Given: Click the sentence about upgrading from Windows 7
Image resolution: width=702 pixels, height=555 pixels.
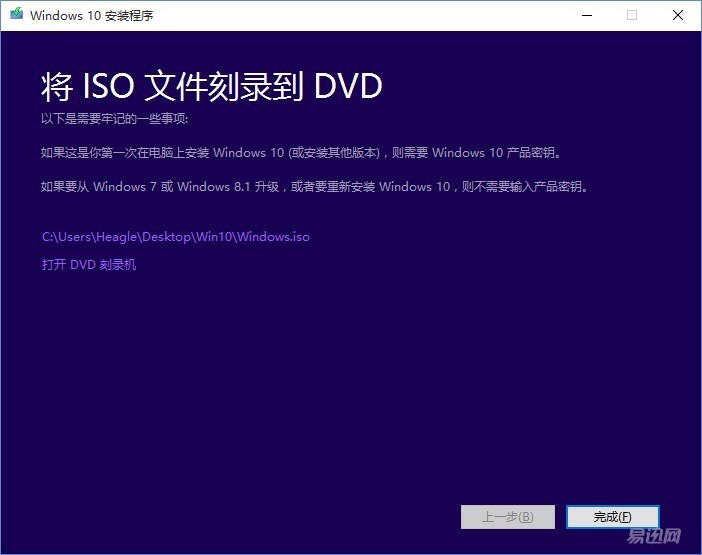Looking at the screenshot, I should coord(314,186).
